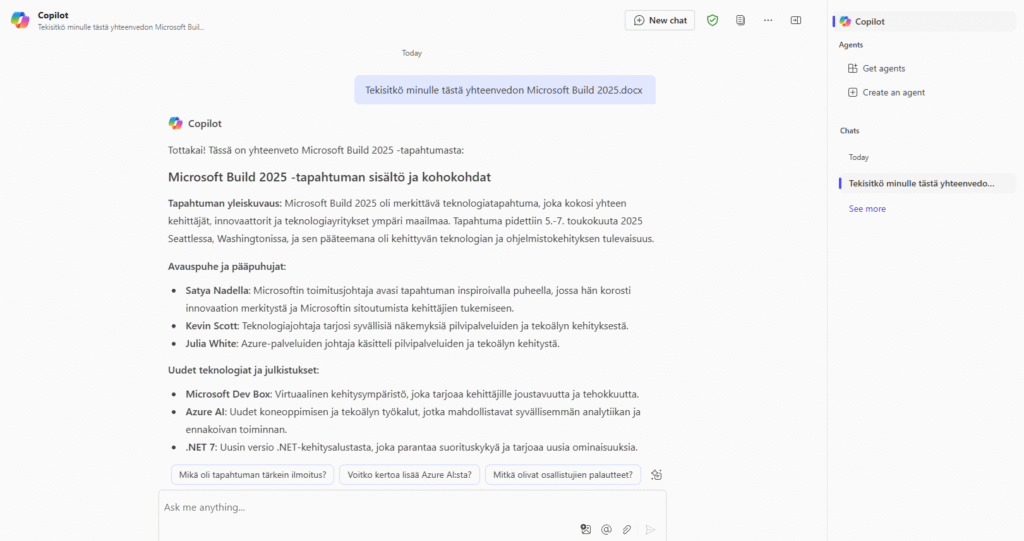This screenshot has width=1024, height=541.
Task: Click the paperclip attach icon
Action: pos(627,529)
